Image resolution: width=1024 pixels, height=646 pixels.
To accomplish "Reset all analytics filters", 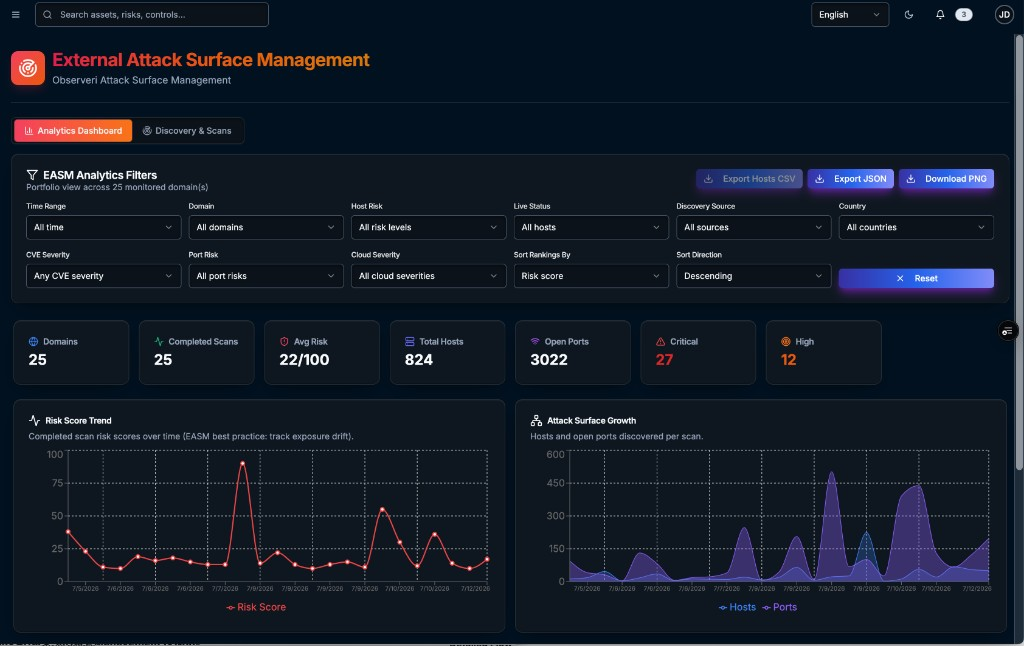I will click(x=916, y=278).
